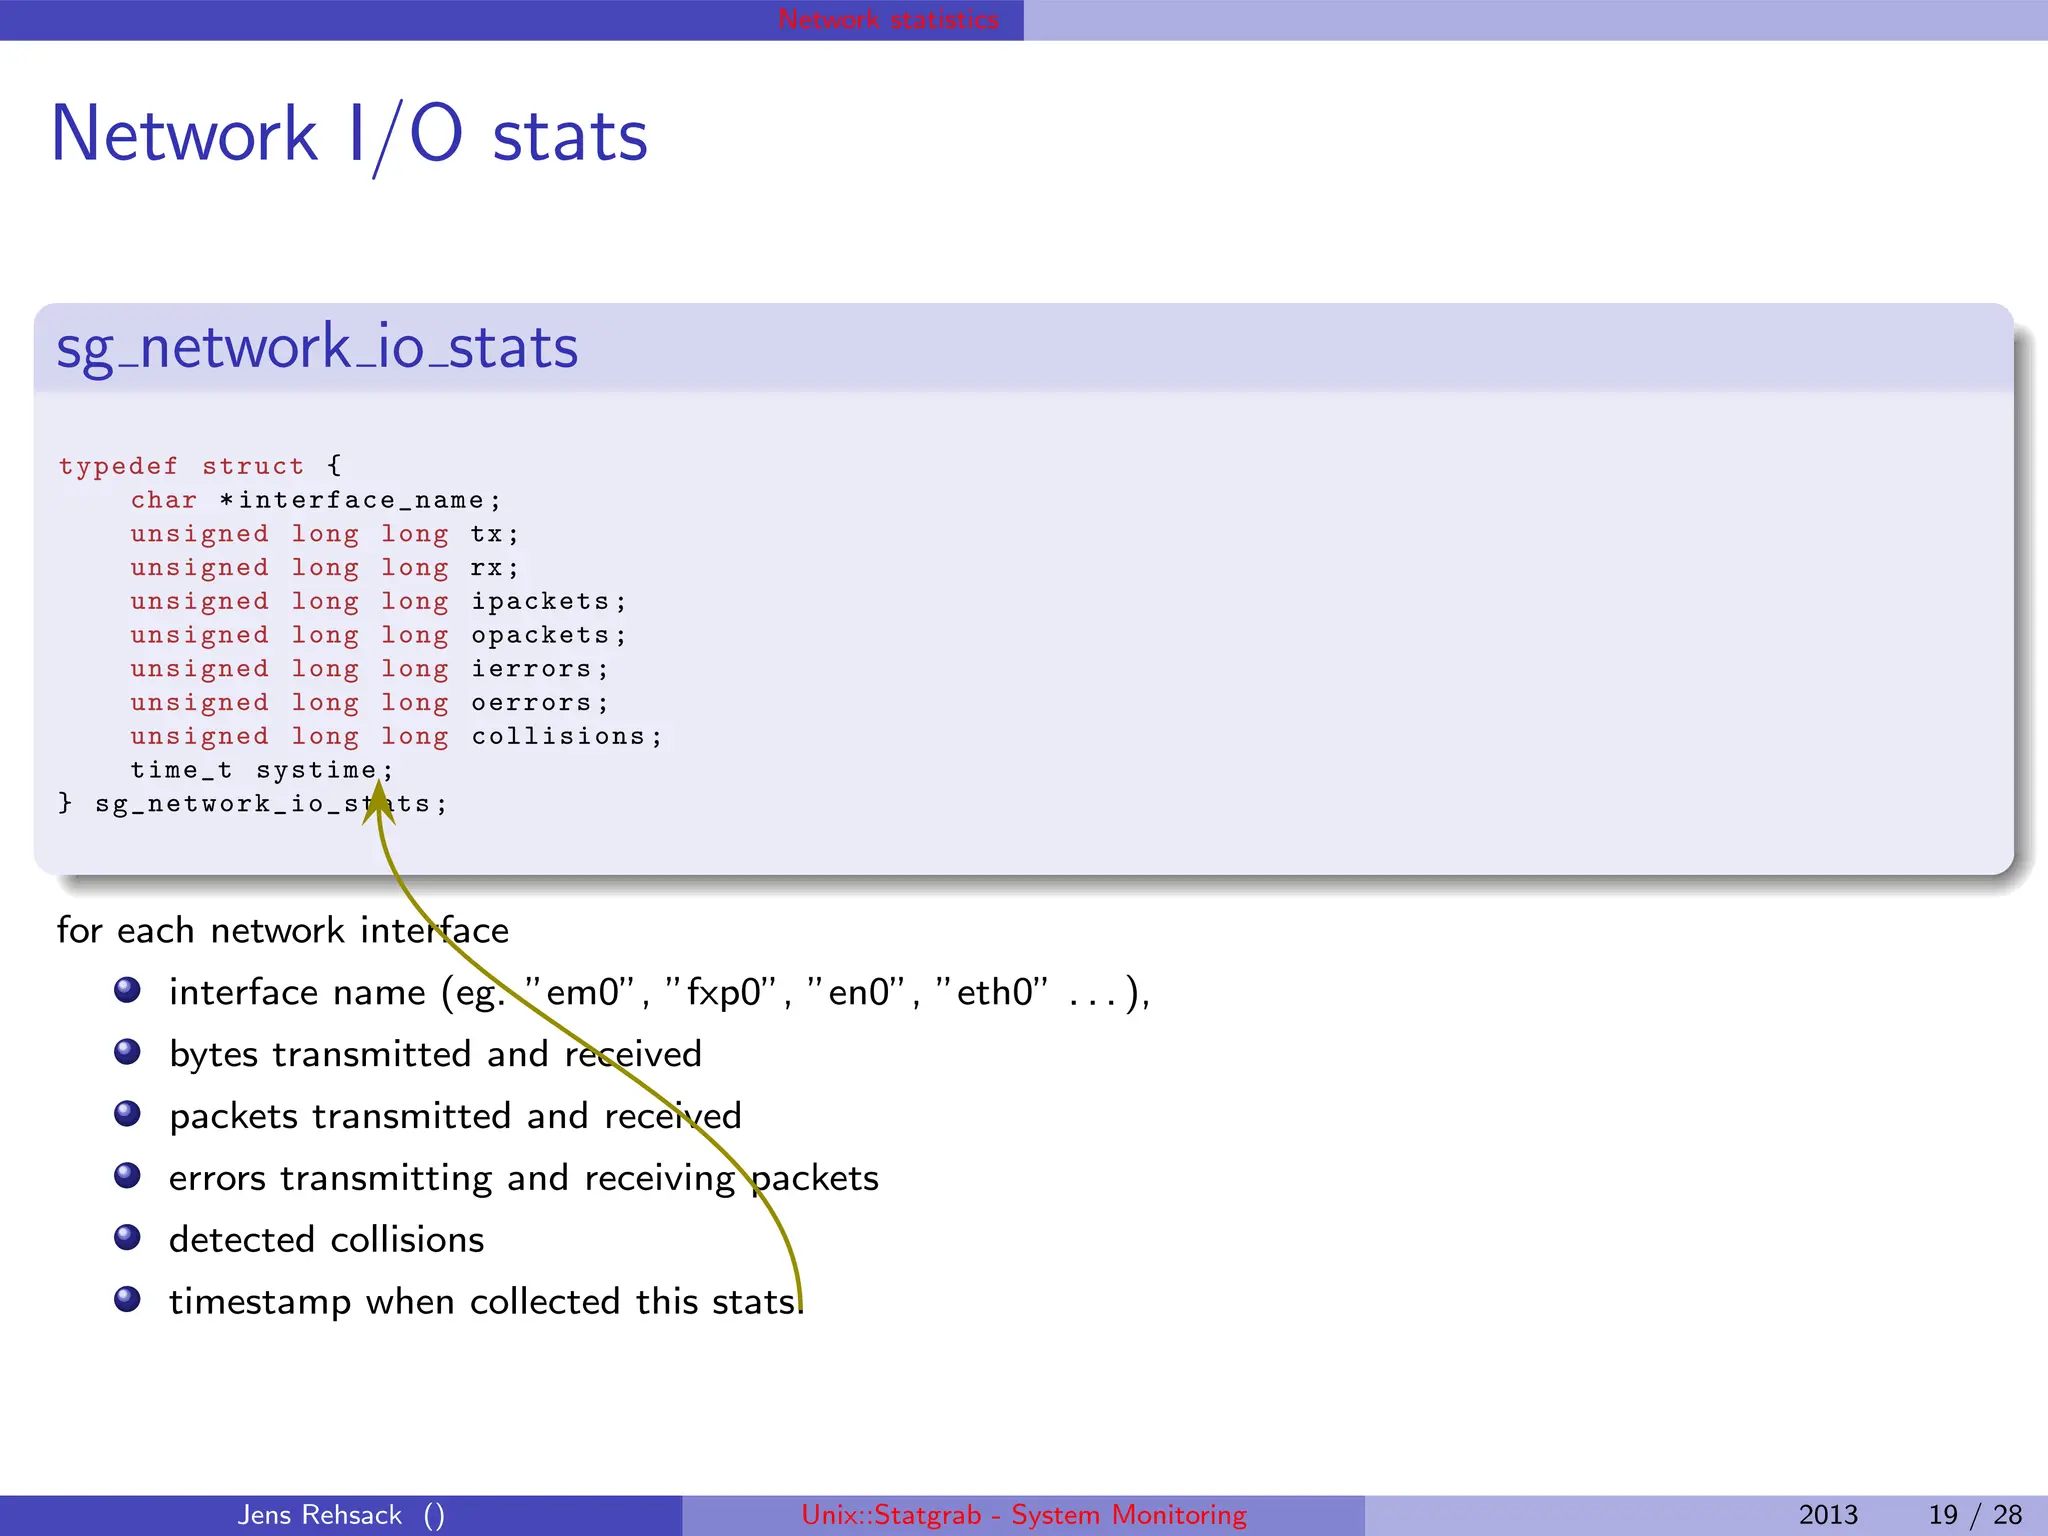Click the 'bytes transmitted and received' bullet text
The height and width of the screenshot is (1536, 2048).
click(x=435, y=1054)
